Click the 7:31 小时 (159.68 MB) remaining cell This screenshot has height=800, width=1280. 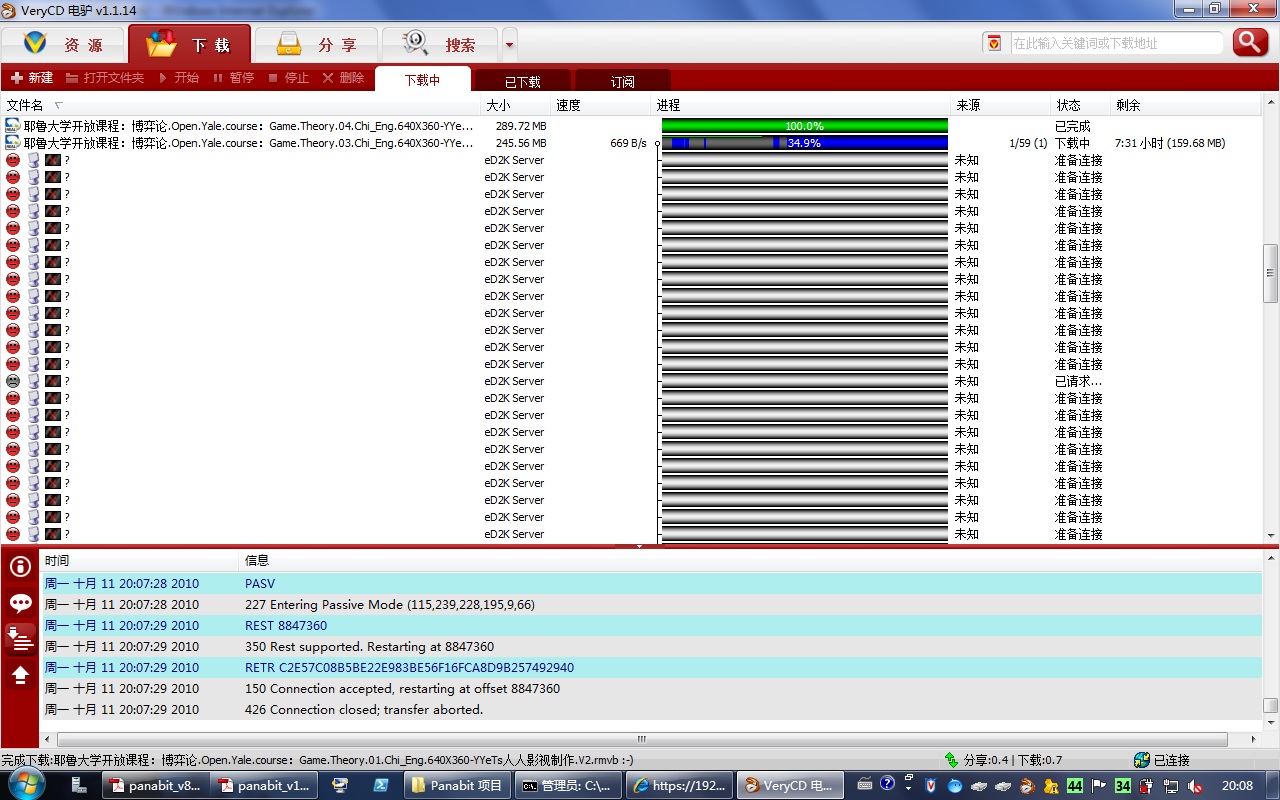click(x=1170, y=143)
